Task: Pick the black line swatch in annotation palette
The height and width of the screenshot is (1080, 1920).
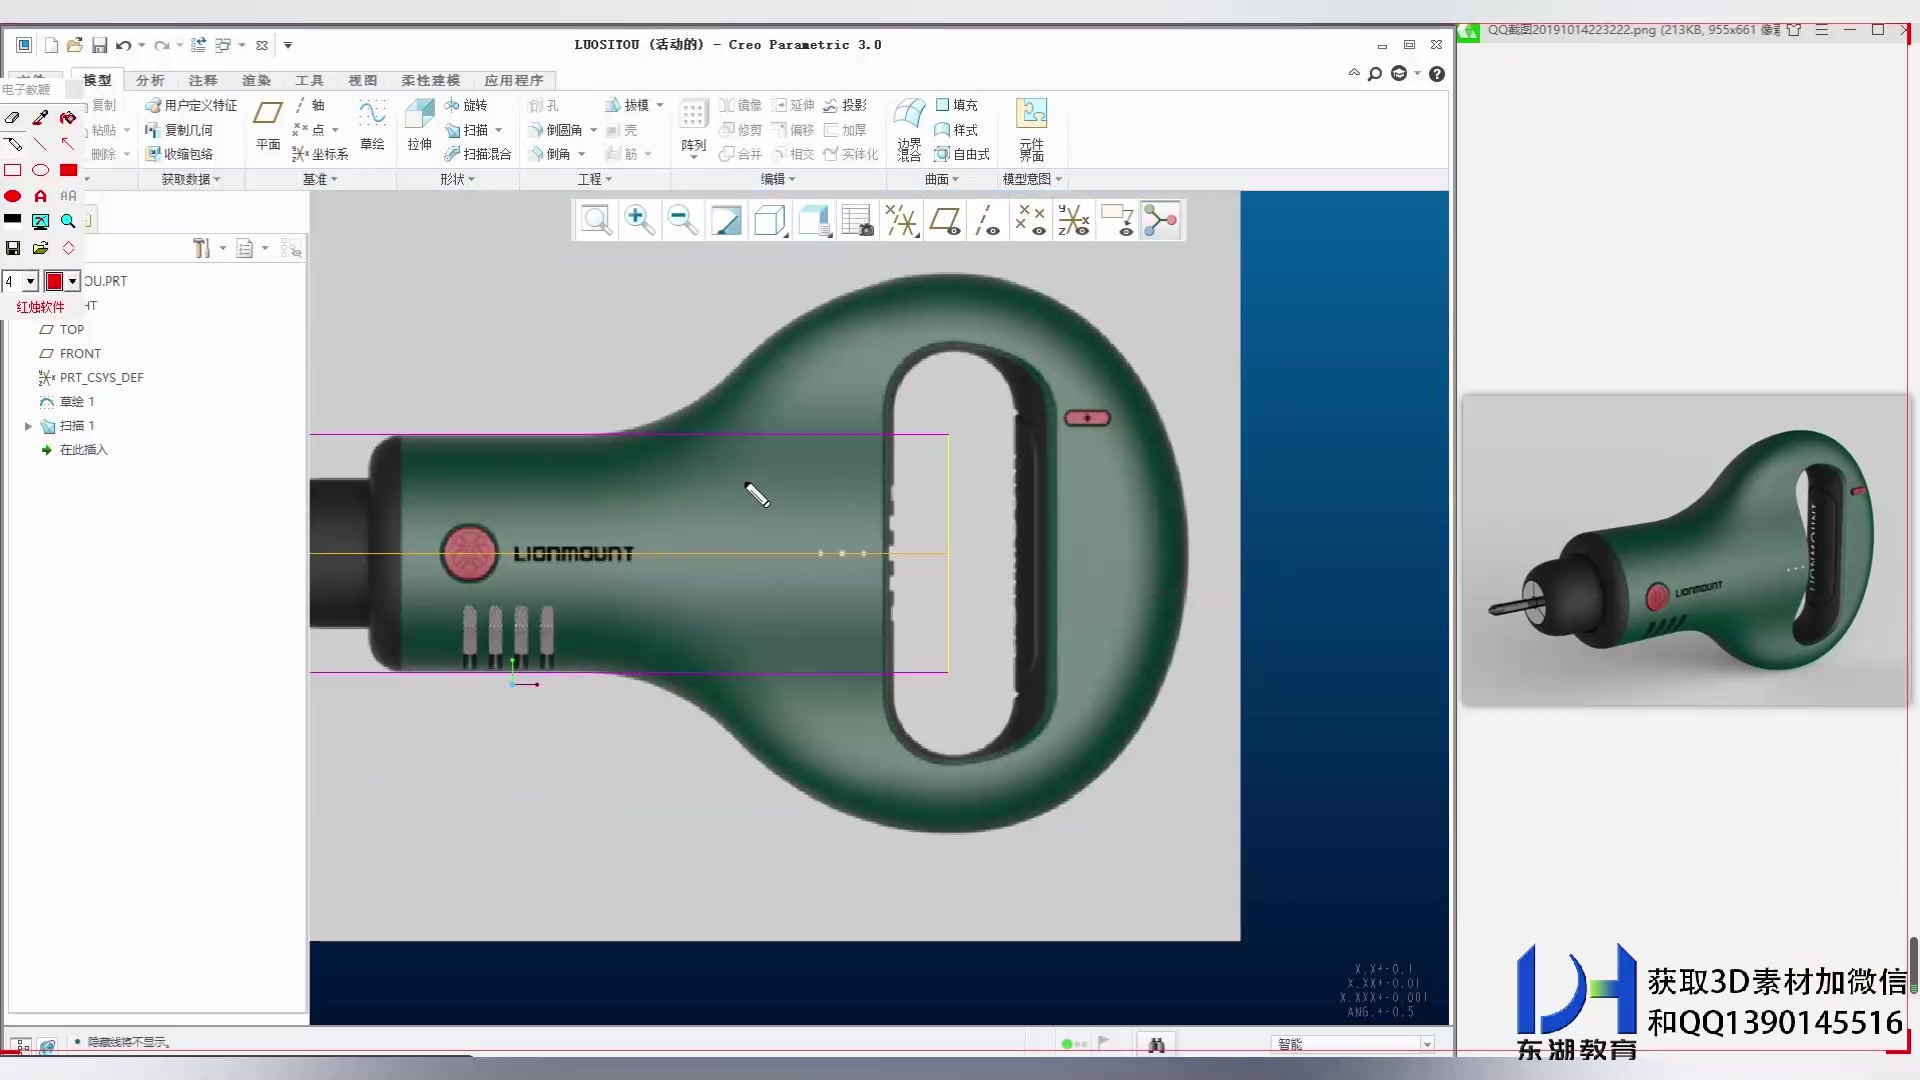Action: [13, 220]
